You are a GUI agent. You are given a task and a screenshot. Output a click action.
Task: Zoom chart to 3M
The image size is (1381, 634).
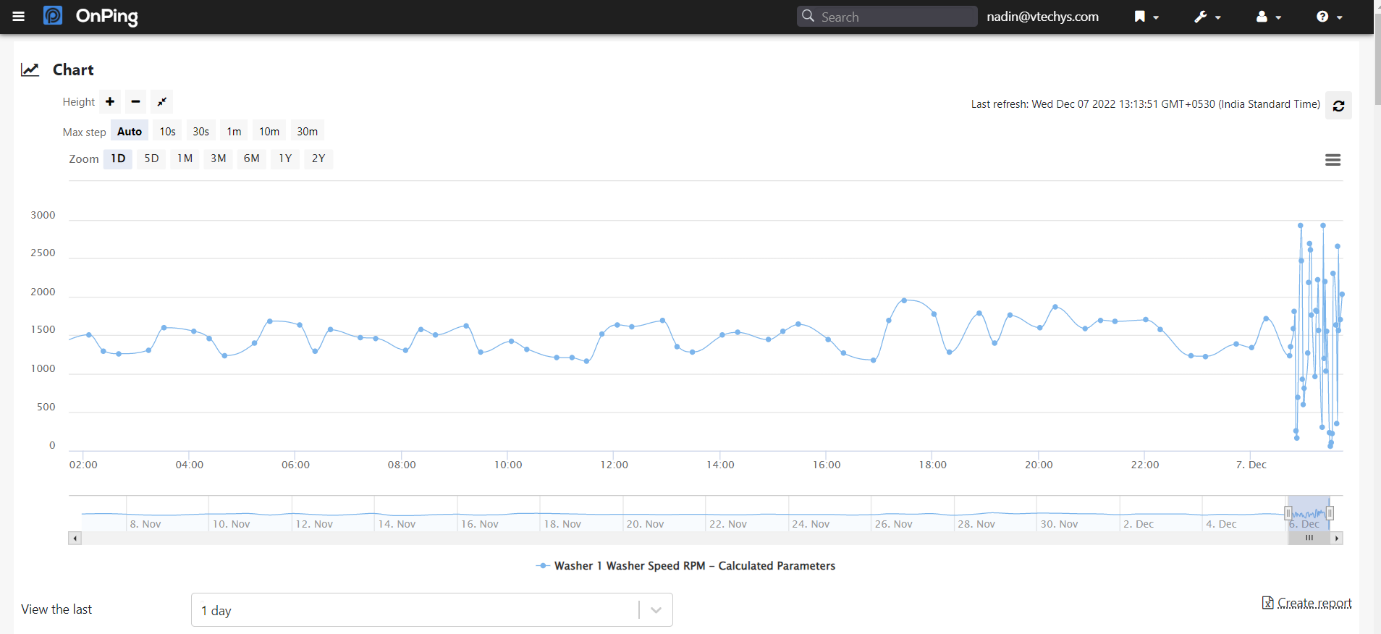tap(218, 158)
